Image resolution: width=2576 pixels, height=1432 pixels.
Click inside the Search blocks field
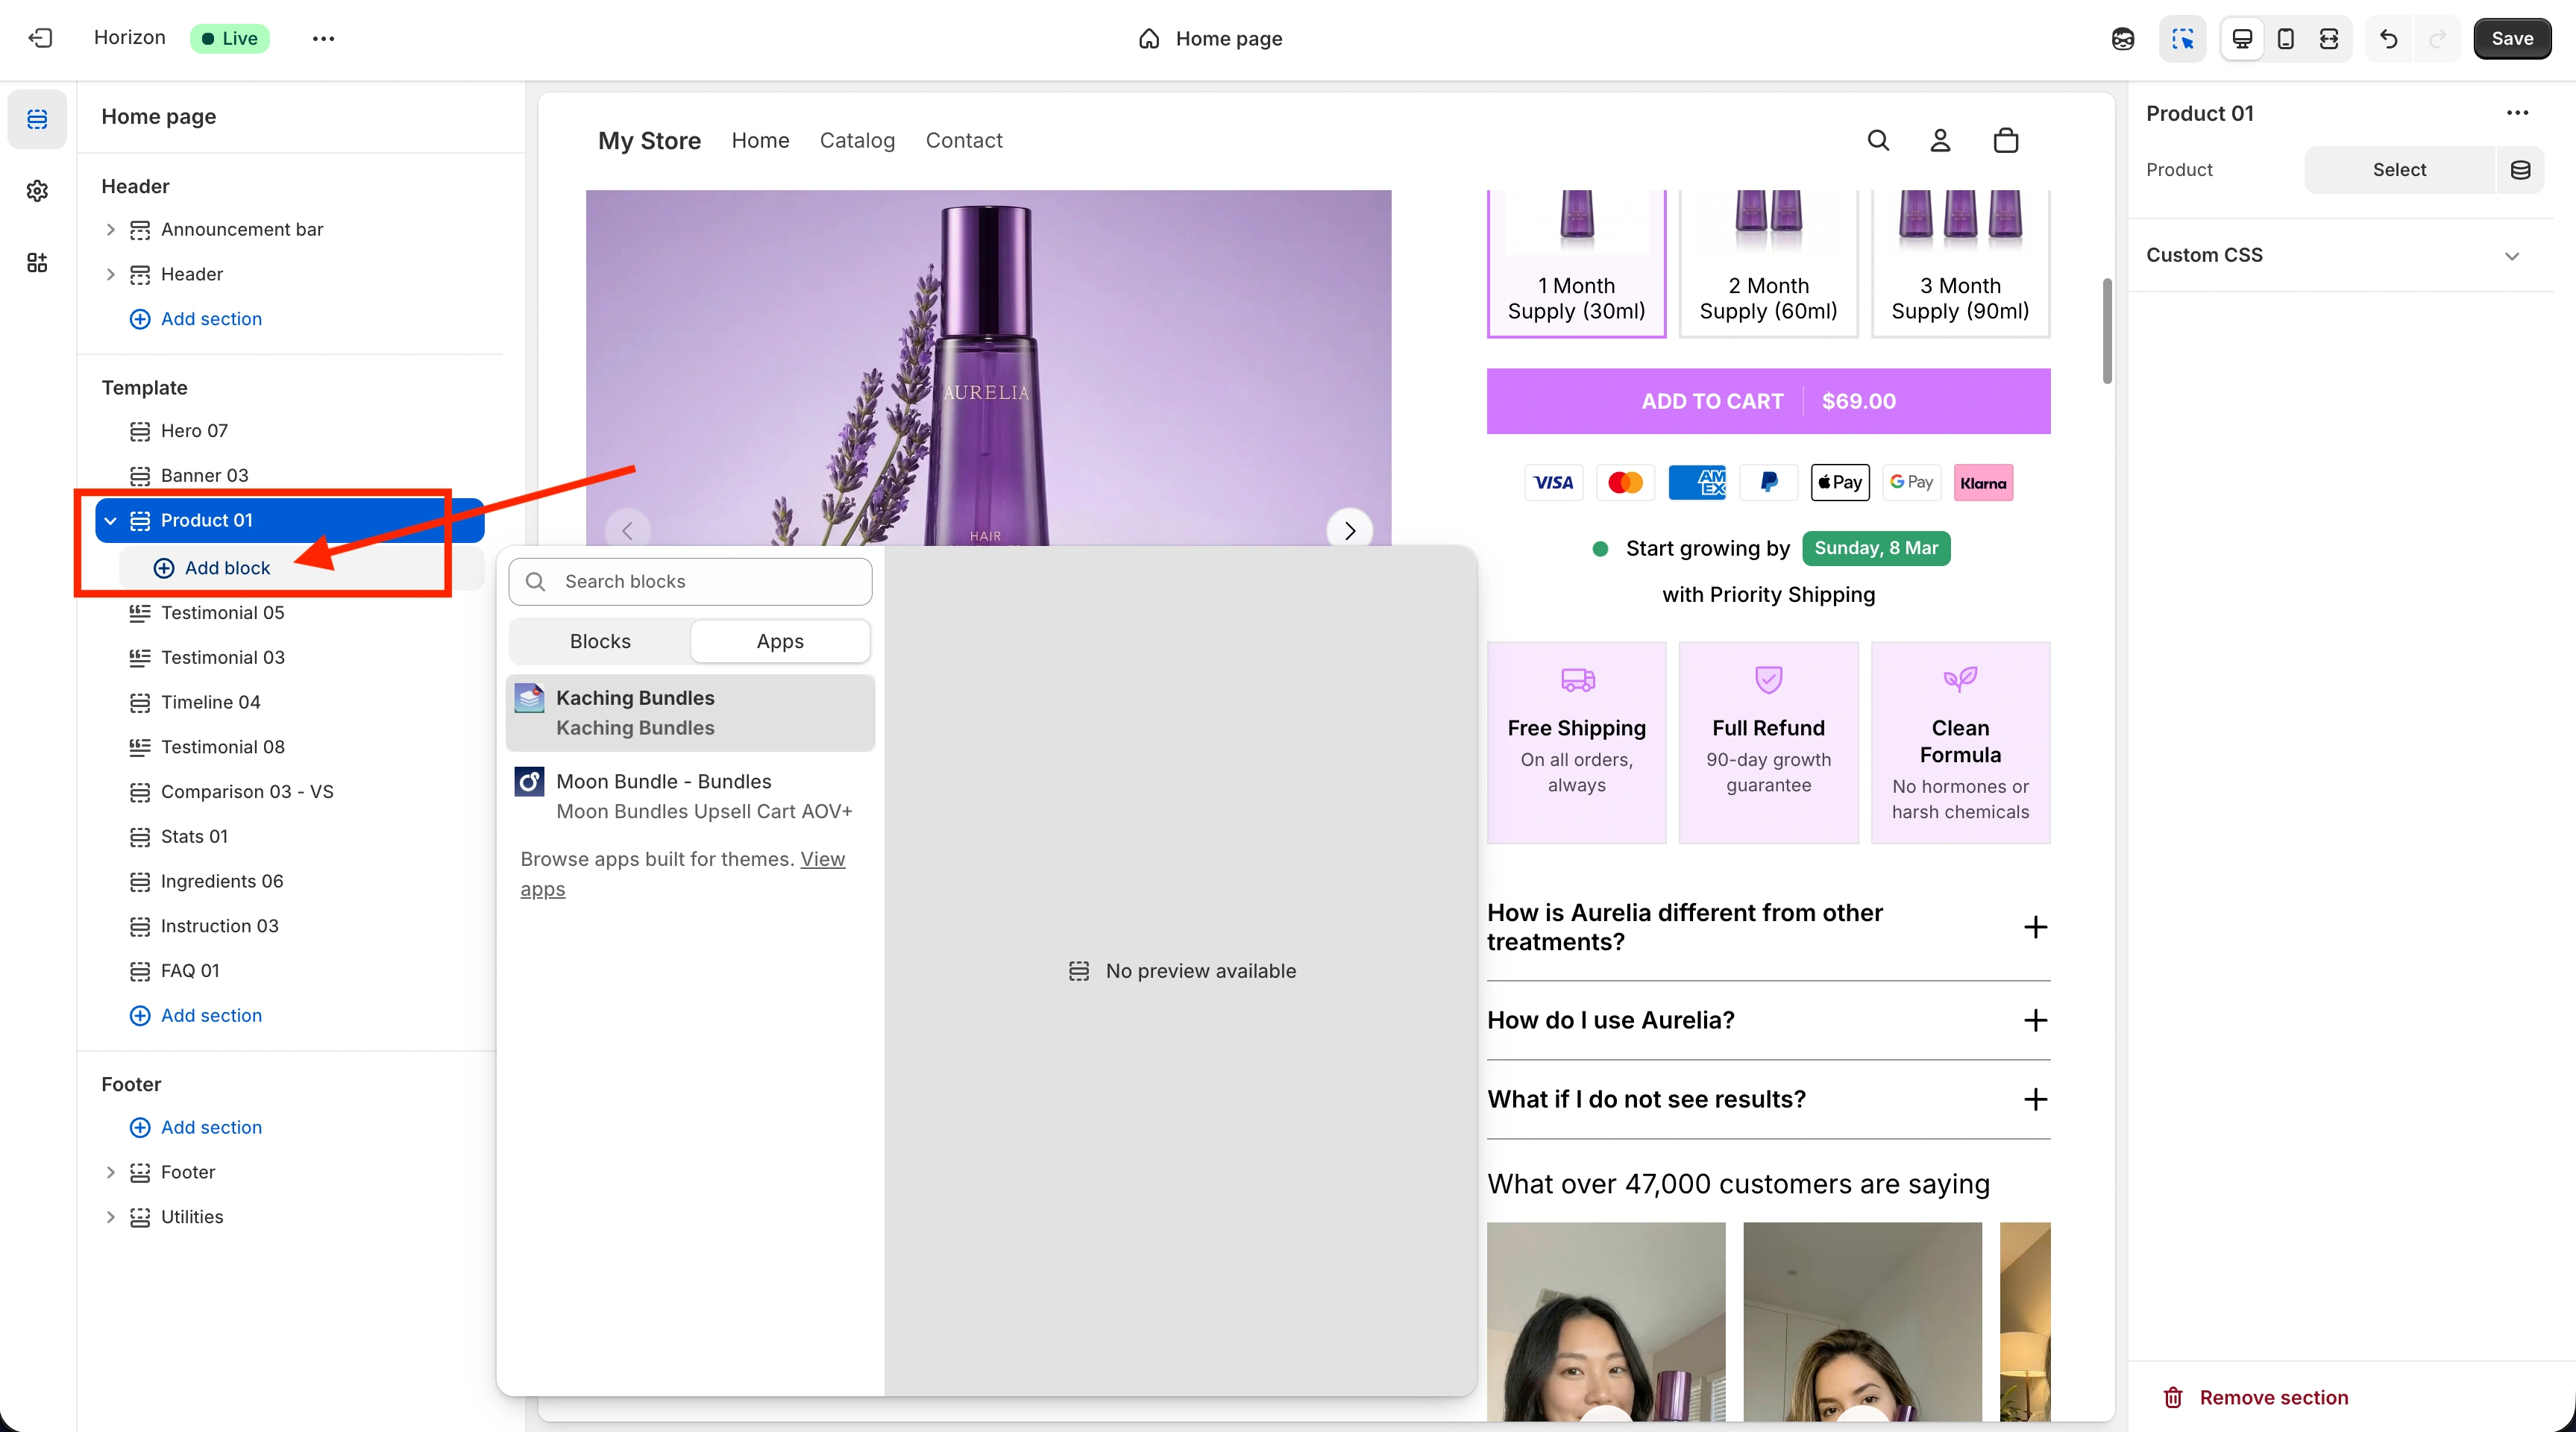690,581
